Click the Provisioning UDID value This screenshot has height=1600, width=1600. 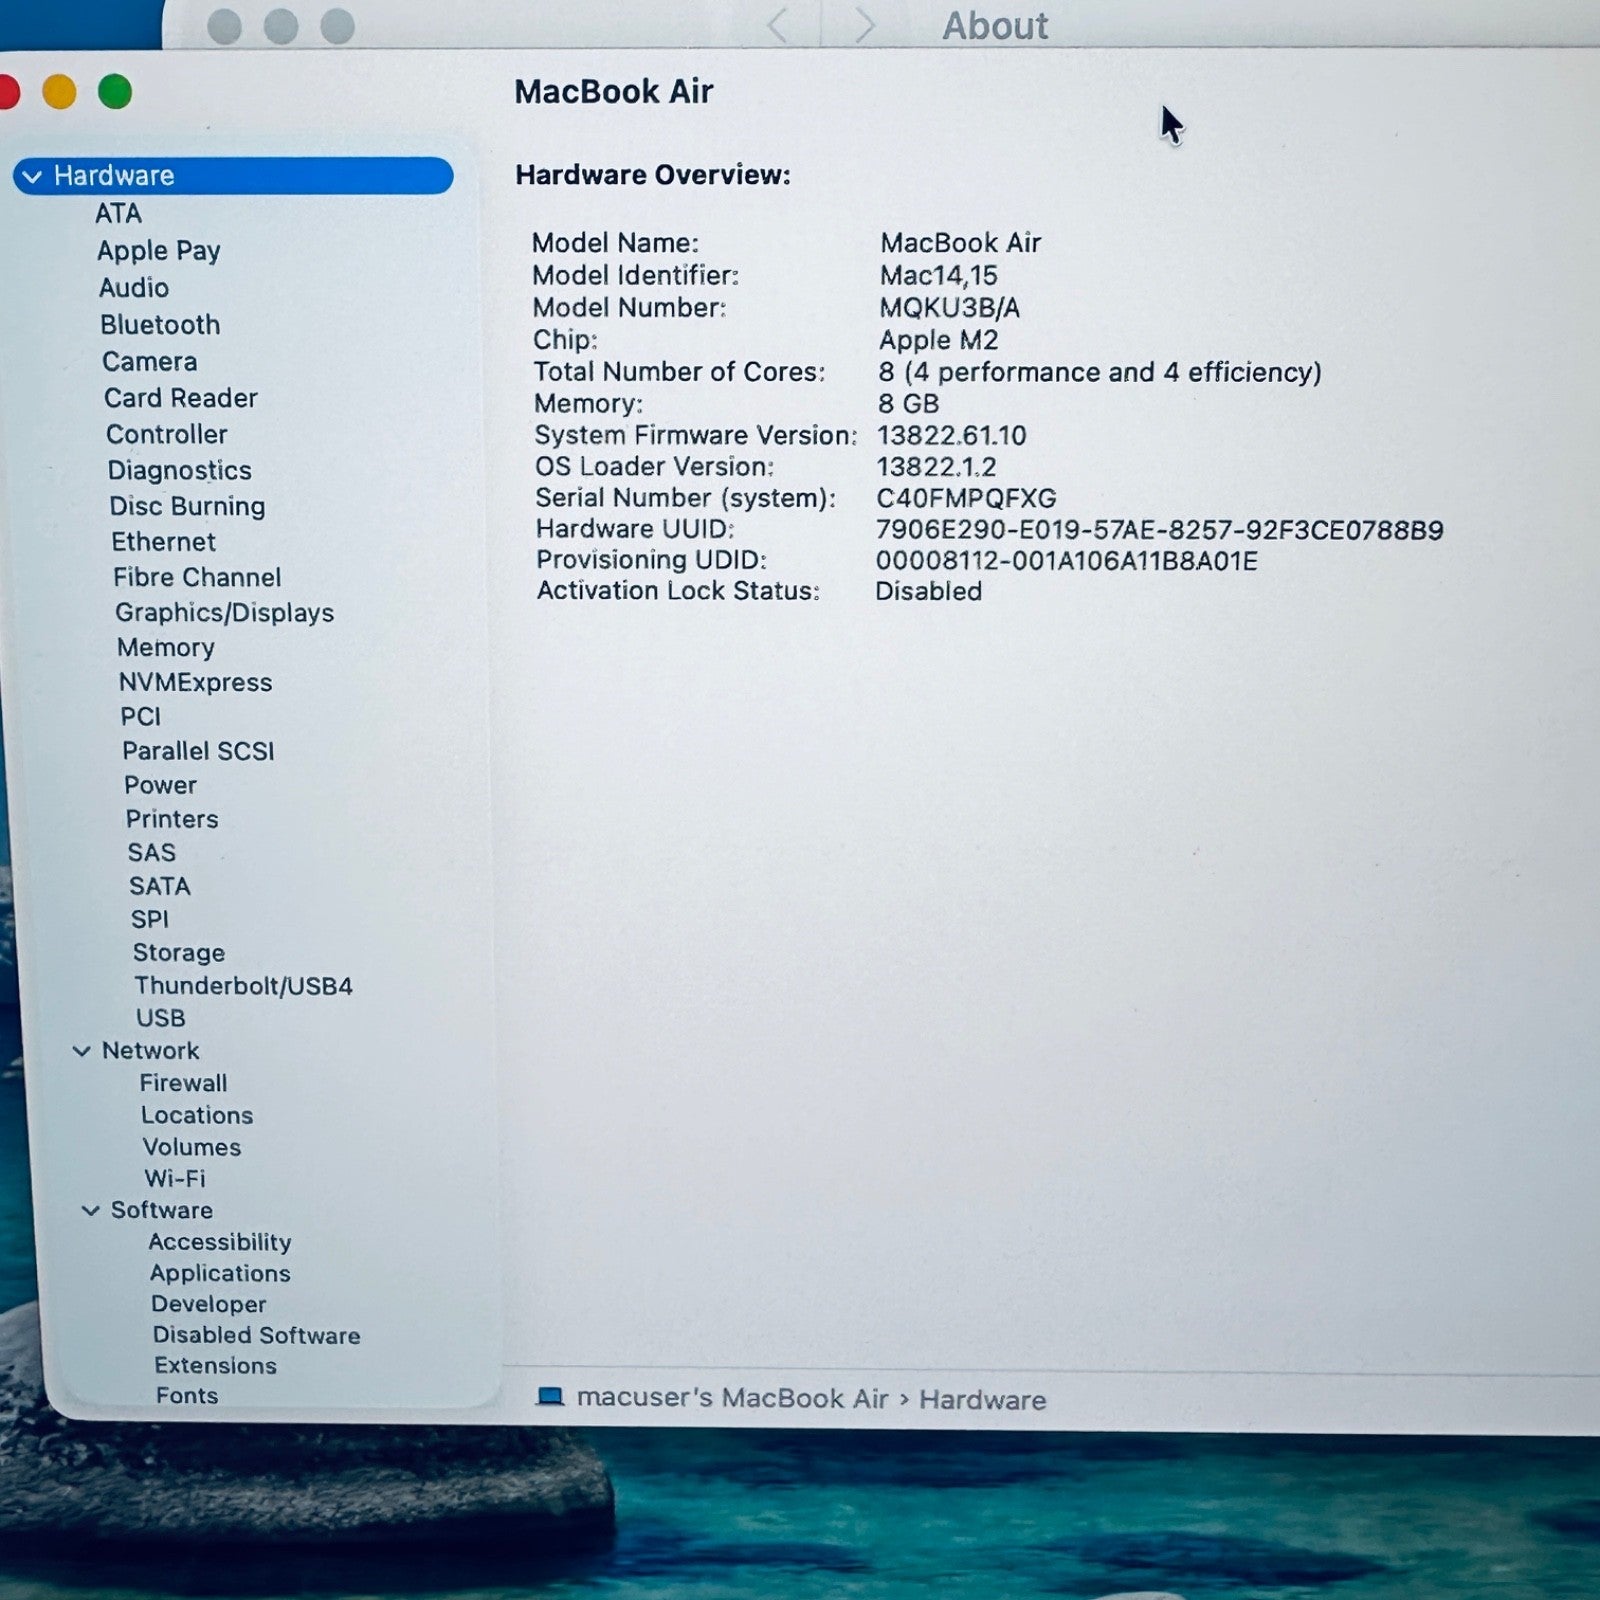coord(1067,561)
